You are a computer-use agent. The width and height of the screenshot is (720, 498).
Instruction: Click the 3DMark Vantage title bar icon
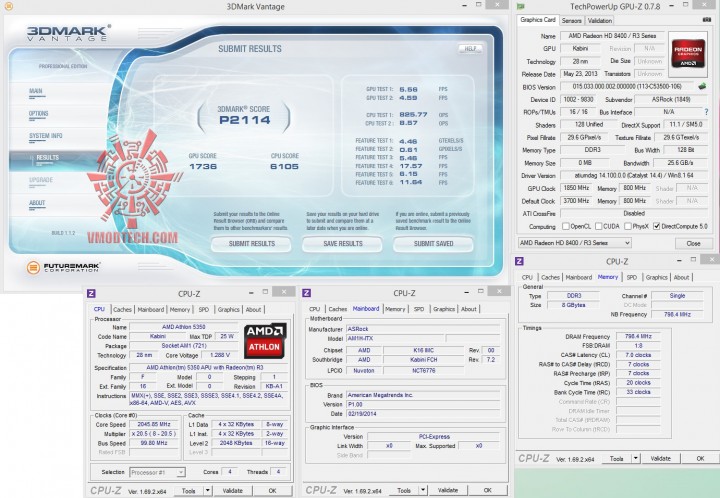pos(8,6)
